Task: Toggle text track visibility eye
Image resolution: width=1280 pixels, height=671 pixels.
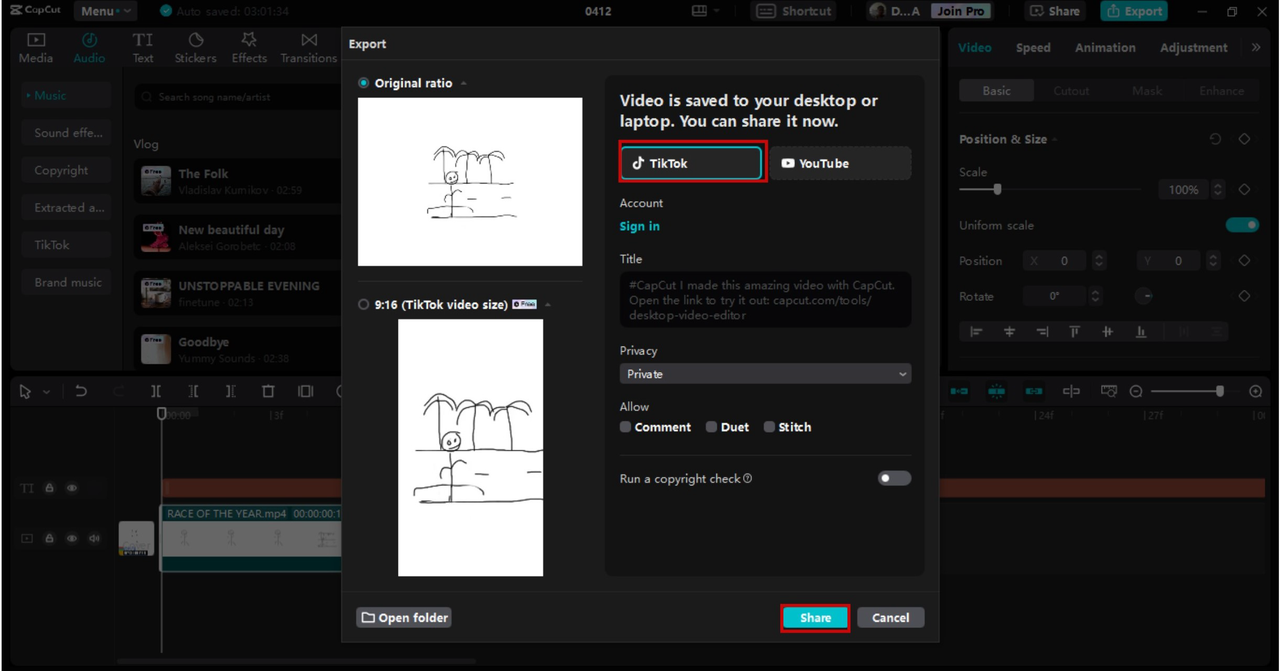Action: tap(72, 488)
